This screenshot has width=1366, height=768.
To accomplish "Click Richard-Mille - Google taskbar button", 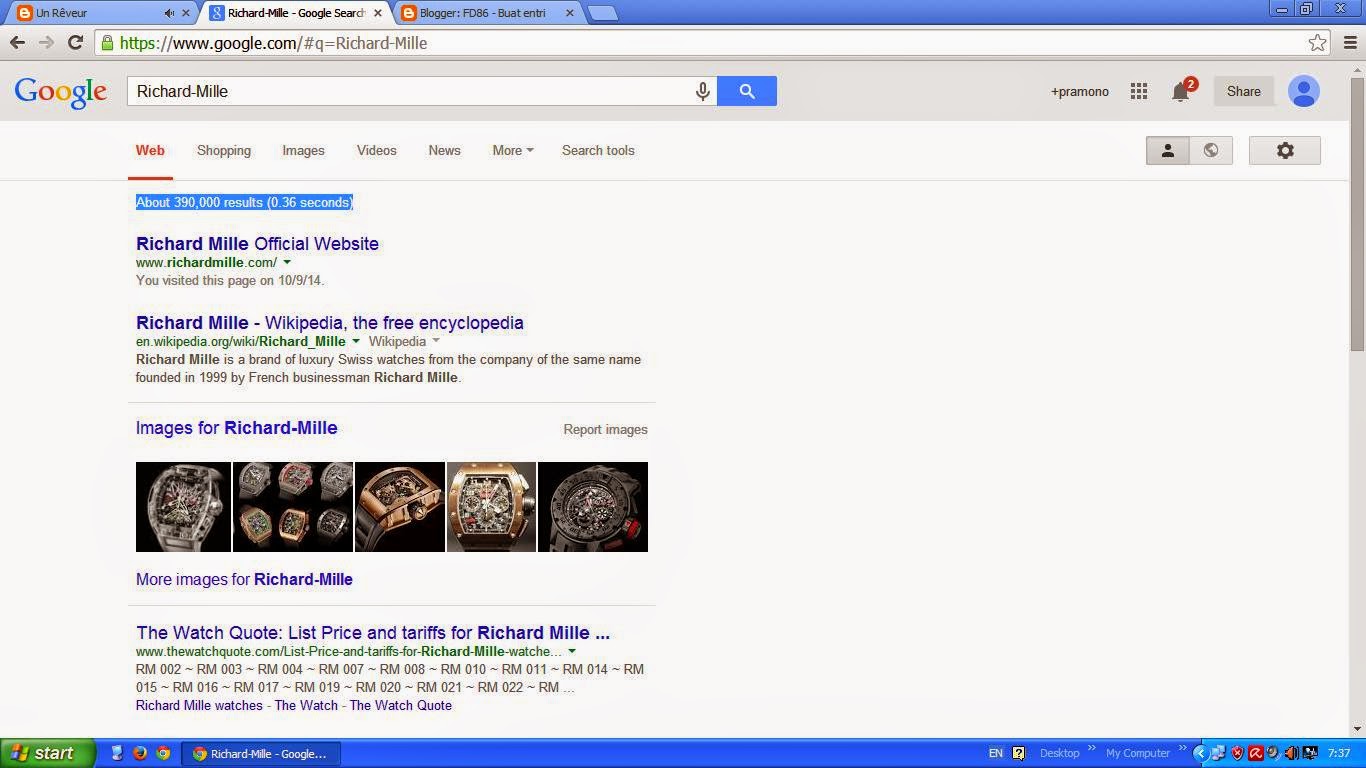I will click(x=260, y=753).
